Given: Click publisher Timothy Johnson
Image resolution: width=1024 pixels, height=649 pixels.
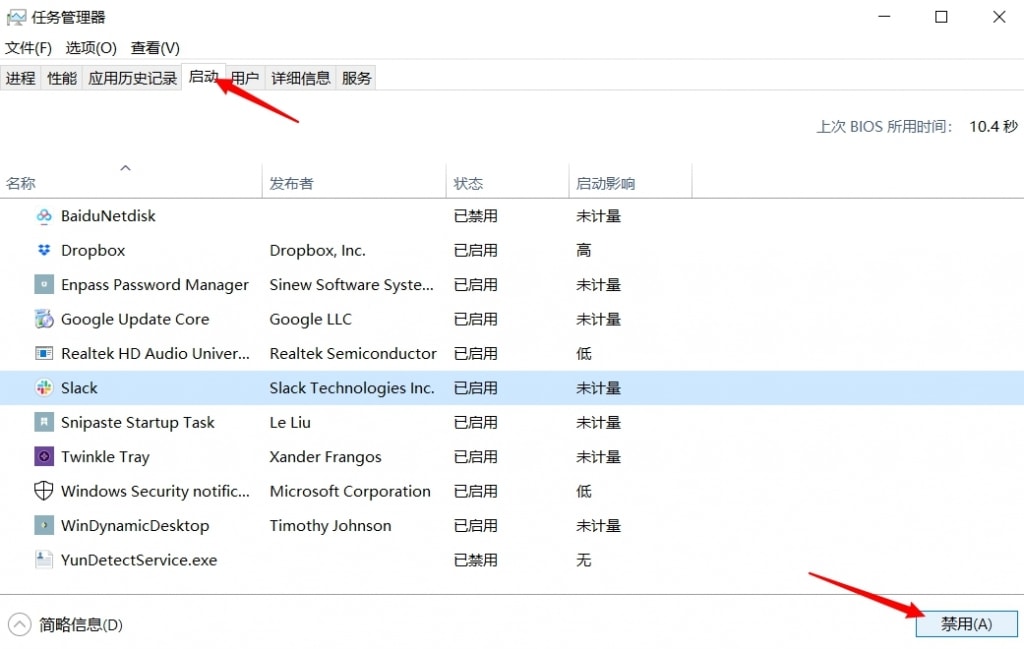Looking at the screenshot, I should pos(330,526).
